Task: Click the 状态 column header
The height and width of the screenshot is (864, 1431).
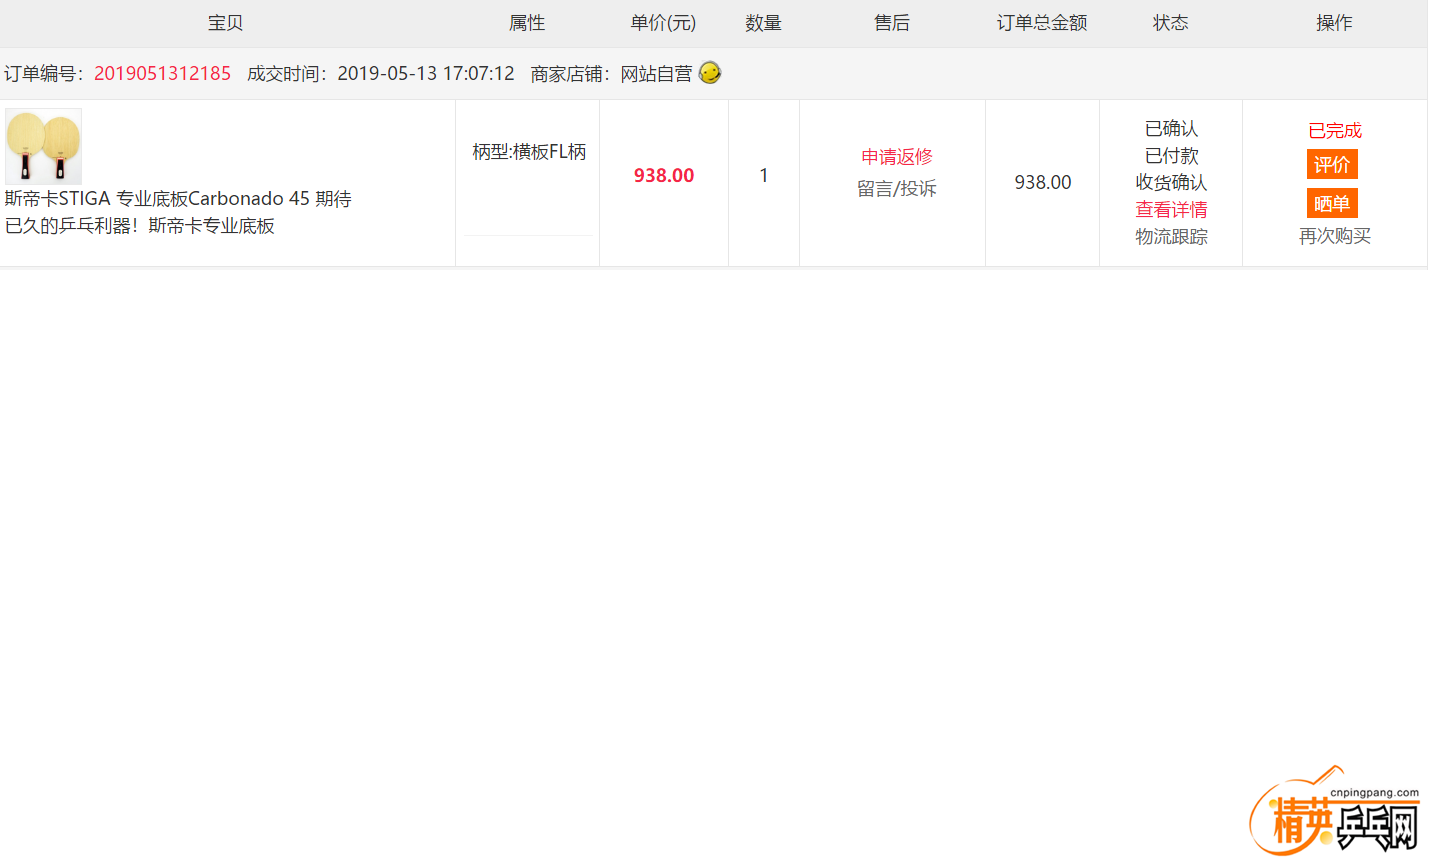Action: (1170, 22)
